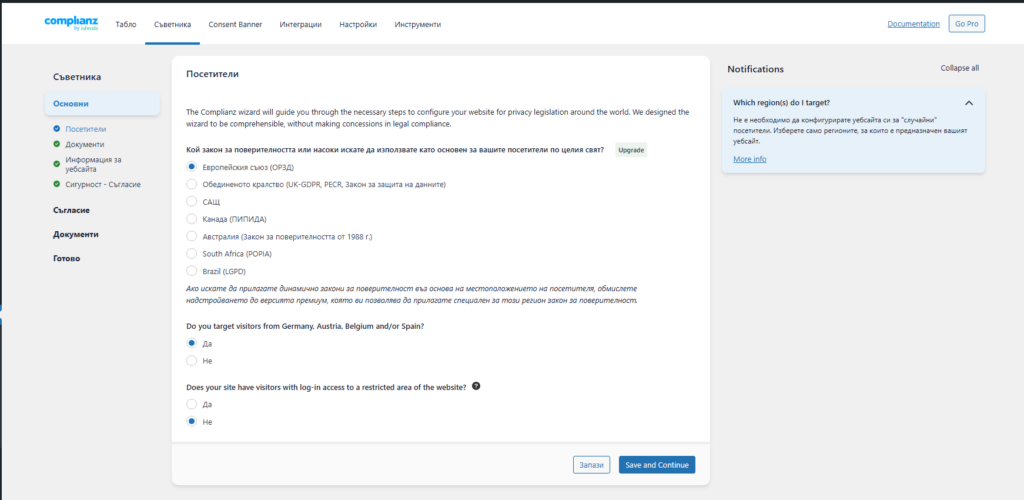Viewport: 1024px width, 500px height.
Task: Collapse the Which region(s) notification
Action: 968,103
